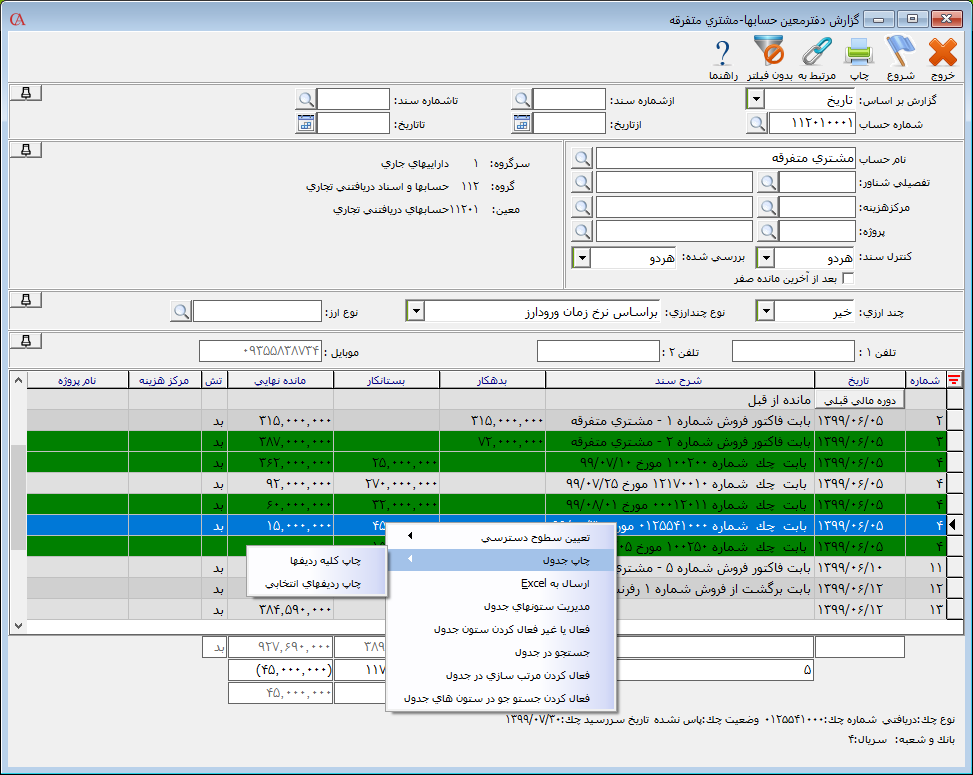Screen dimensions: 973x775
Task: Select ارسال به Excel from context menu
Action: click(555, 583)
